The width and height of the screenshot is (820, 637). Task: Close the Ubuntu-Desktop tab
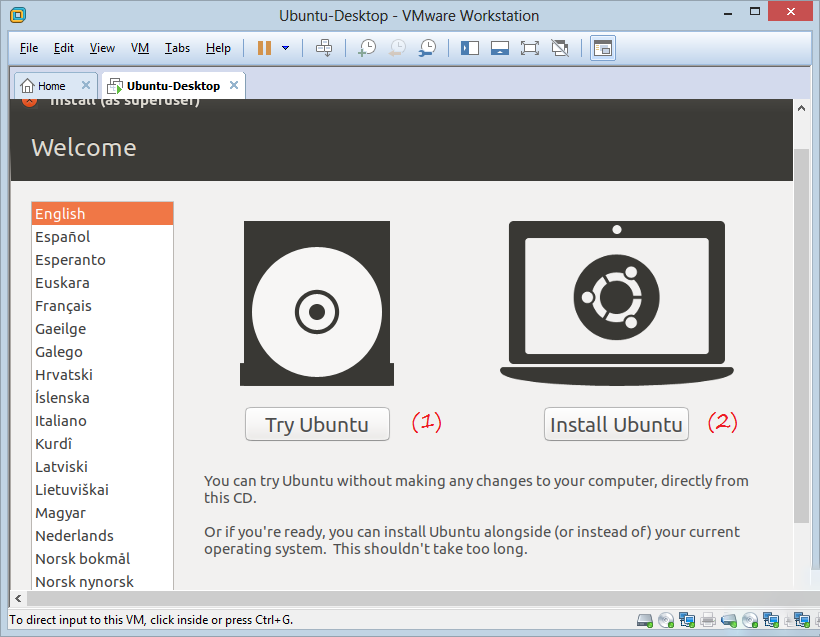[x=234, y=86]
